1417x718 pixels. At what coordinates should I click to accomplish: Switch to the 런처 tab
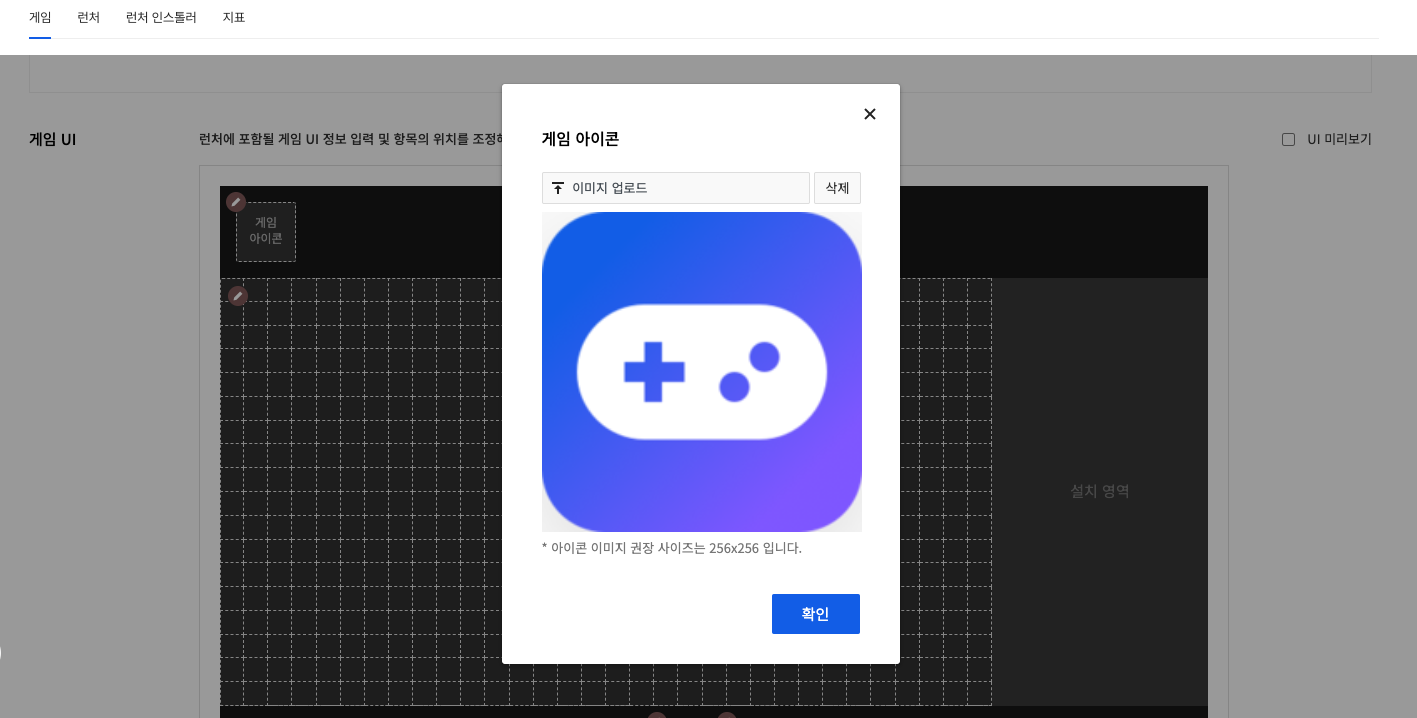pos(88,17)
